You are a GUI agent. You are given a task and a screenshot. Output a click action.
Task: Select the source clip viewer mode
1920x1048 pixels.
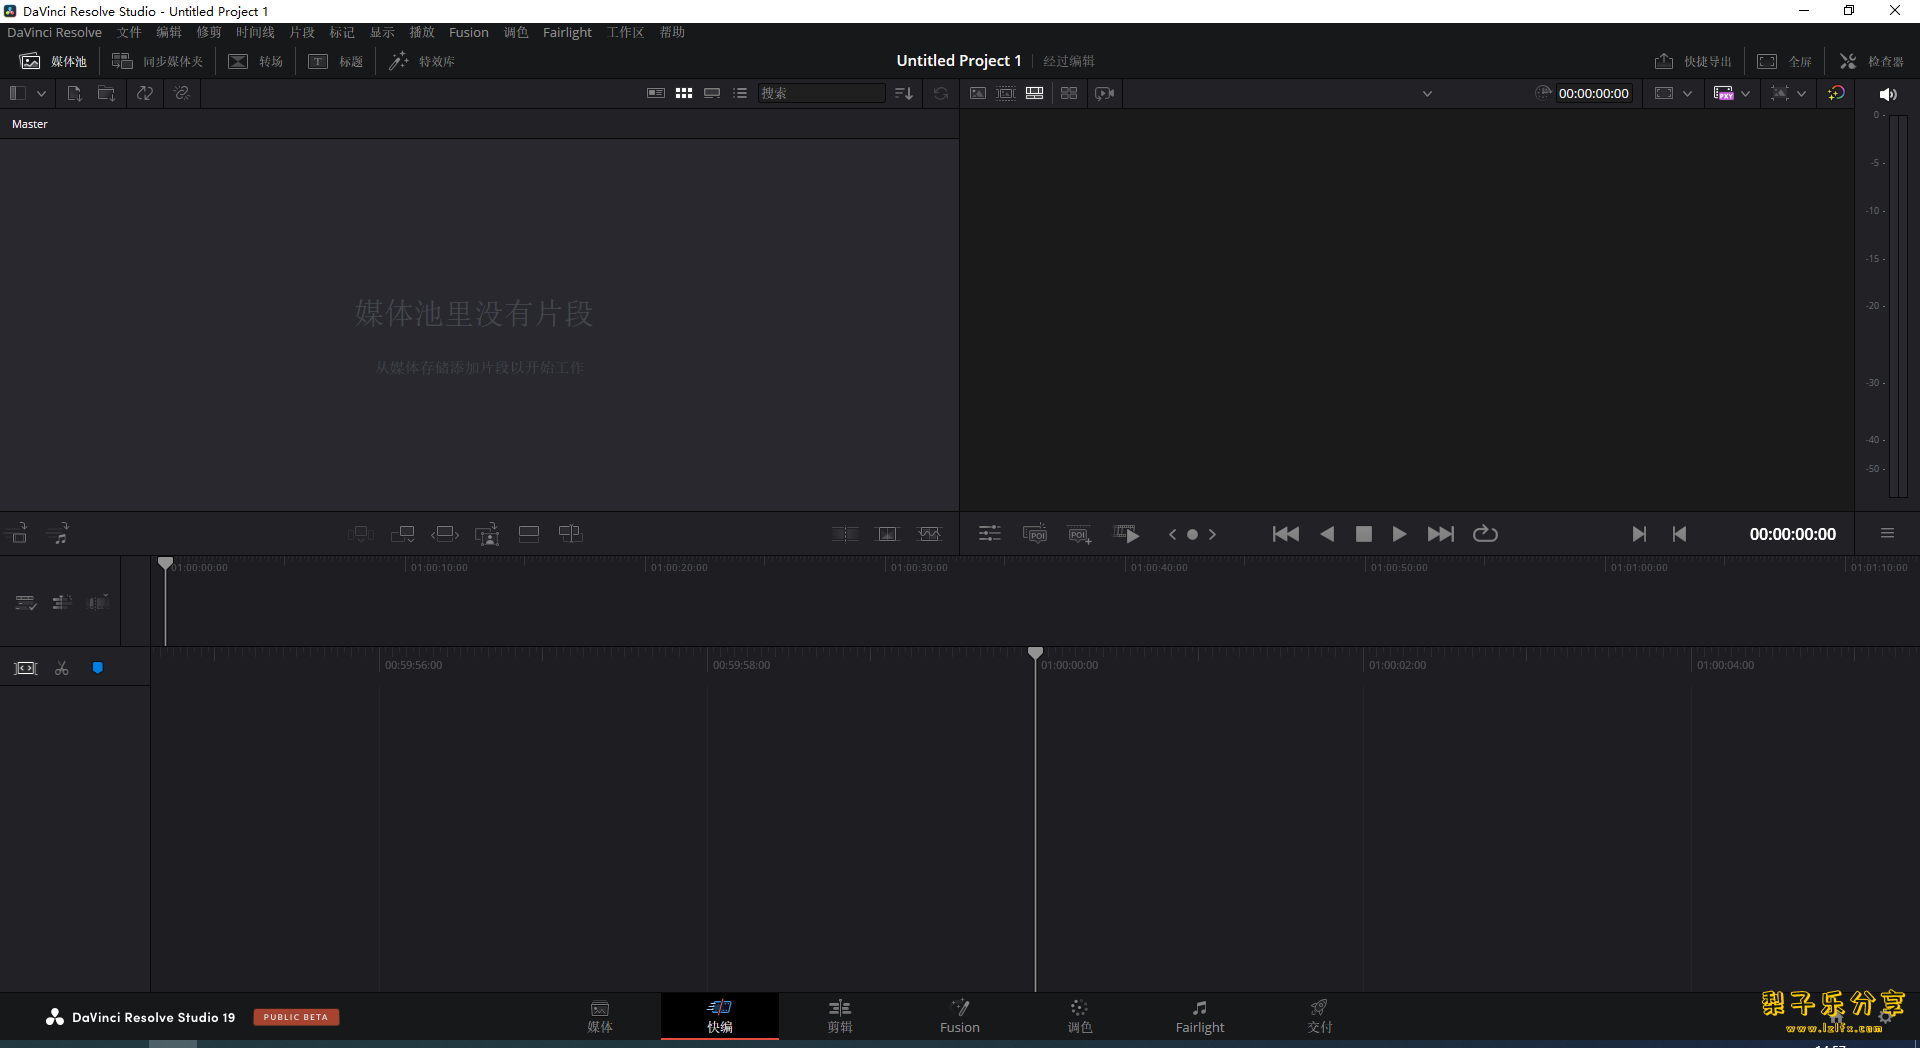(978, 93)
